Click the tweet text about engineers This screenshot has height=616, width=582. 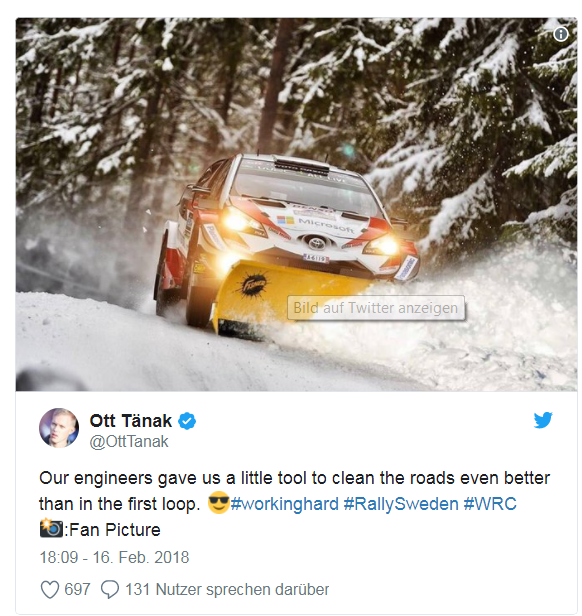click(x=294, y=504)
